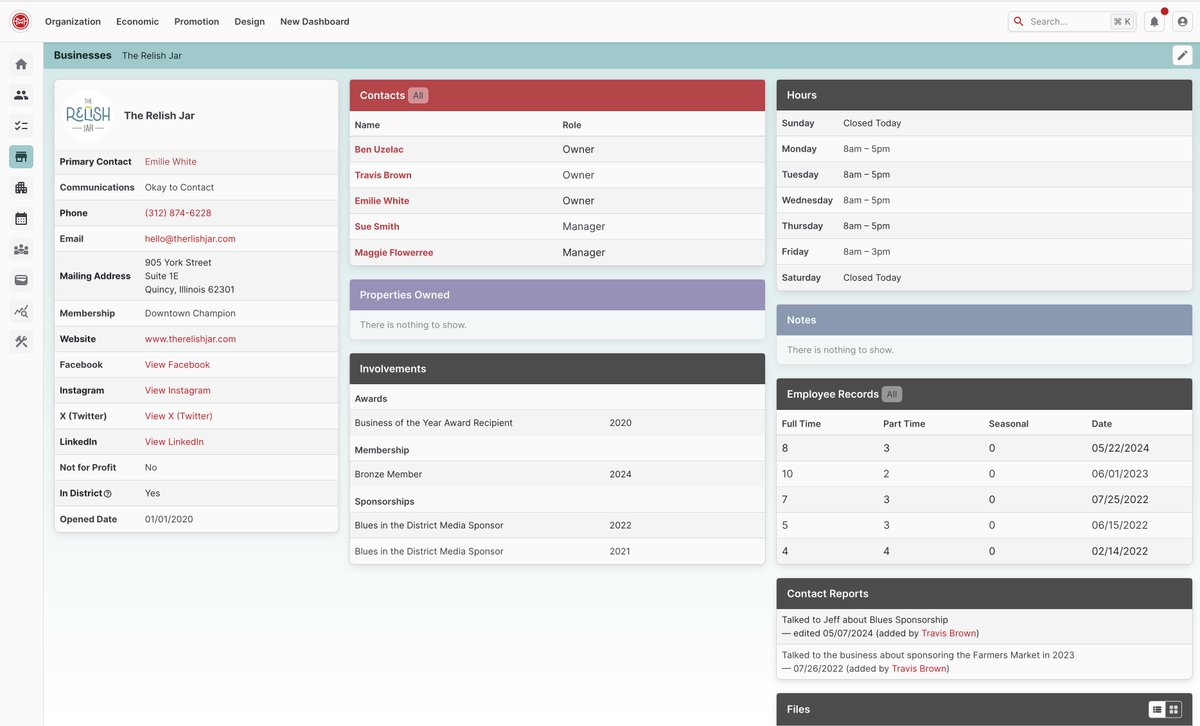
Task: Click the Opened Date 01/01/2020 value
Action: [x=169, y=519]
